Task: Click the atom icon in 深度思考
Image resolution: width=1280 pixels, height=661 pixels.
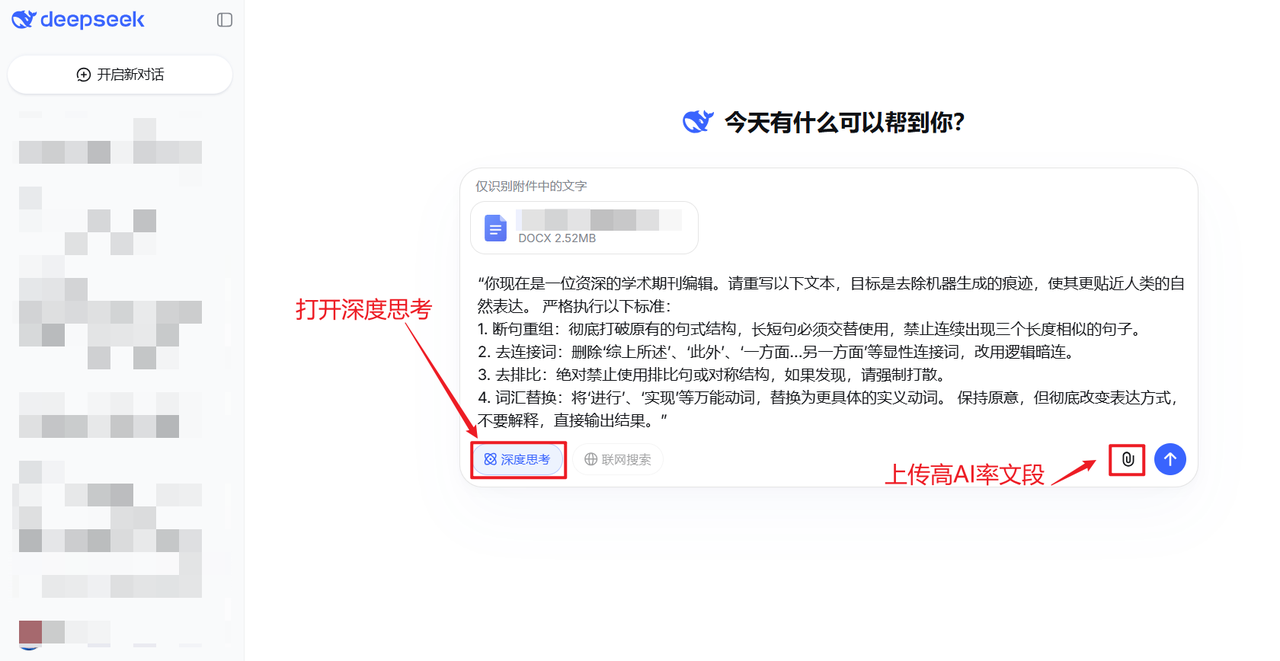Action: click(x=490, y=459)
